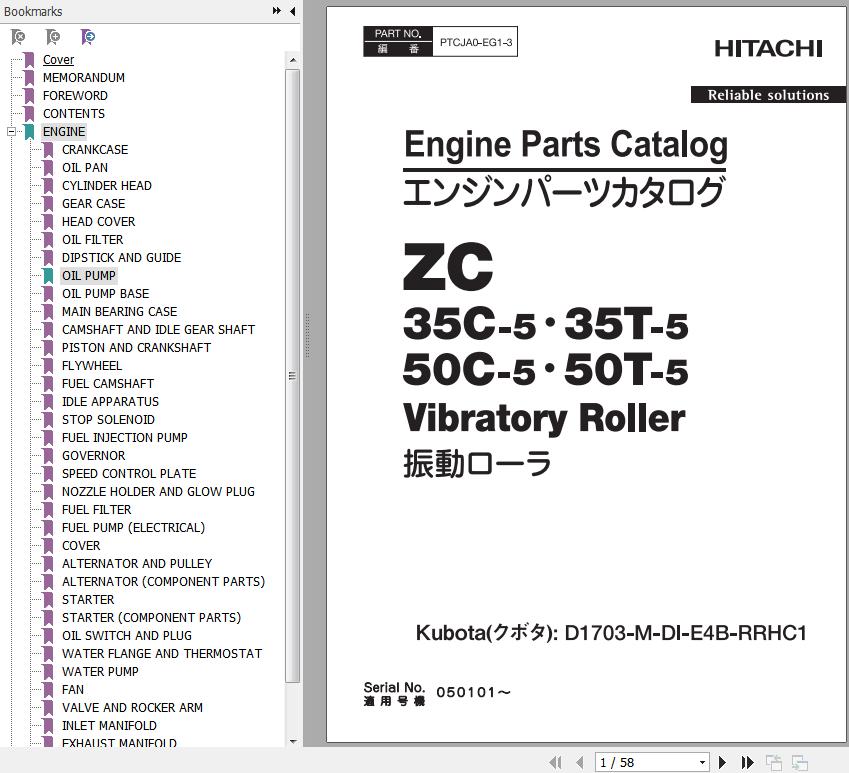Open the CONTENTS bookmark

[74, 114]
